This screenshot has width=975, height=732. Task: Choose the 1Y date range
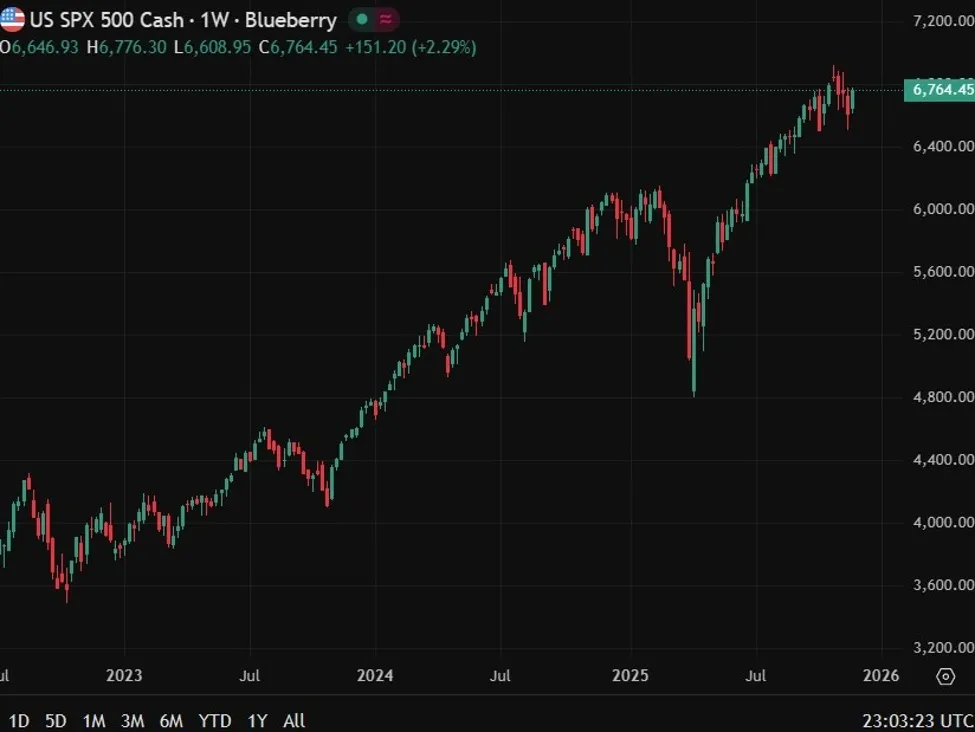[257, 720]
